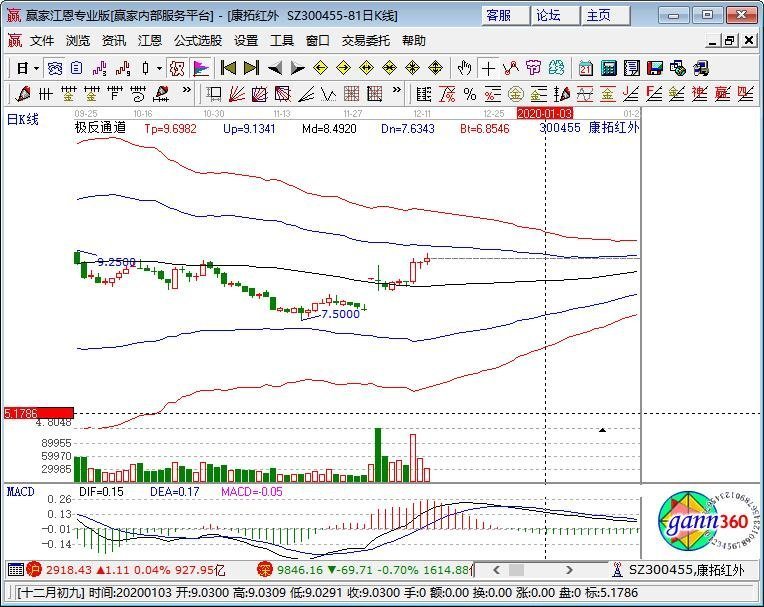
Task: Select the yellow diamond right-arrow icon
Action: tap(344, 68)
